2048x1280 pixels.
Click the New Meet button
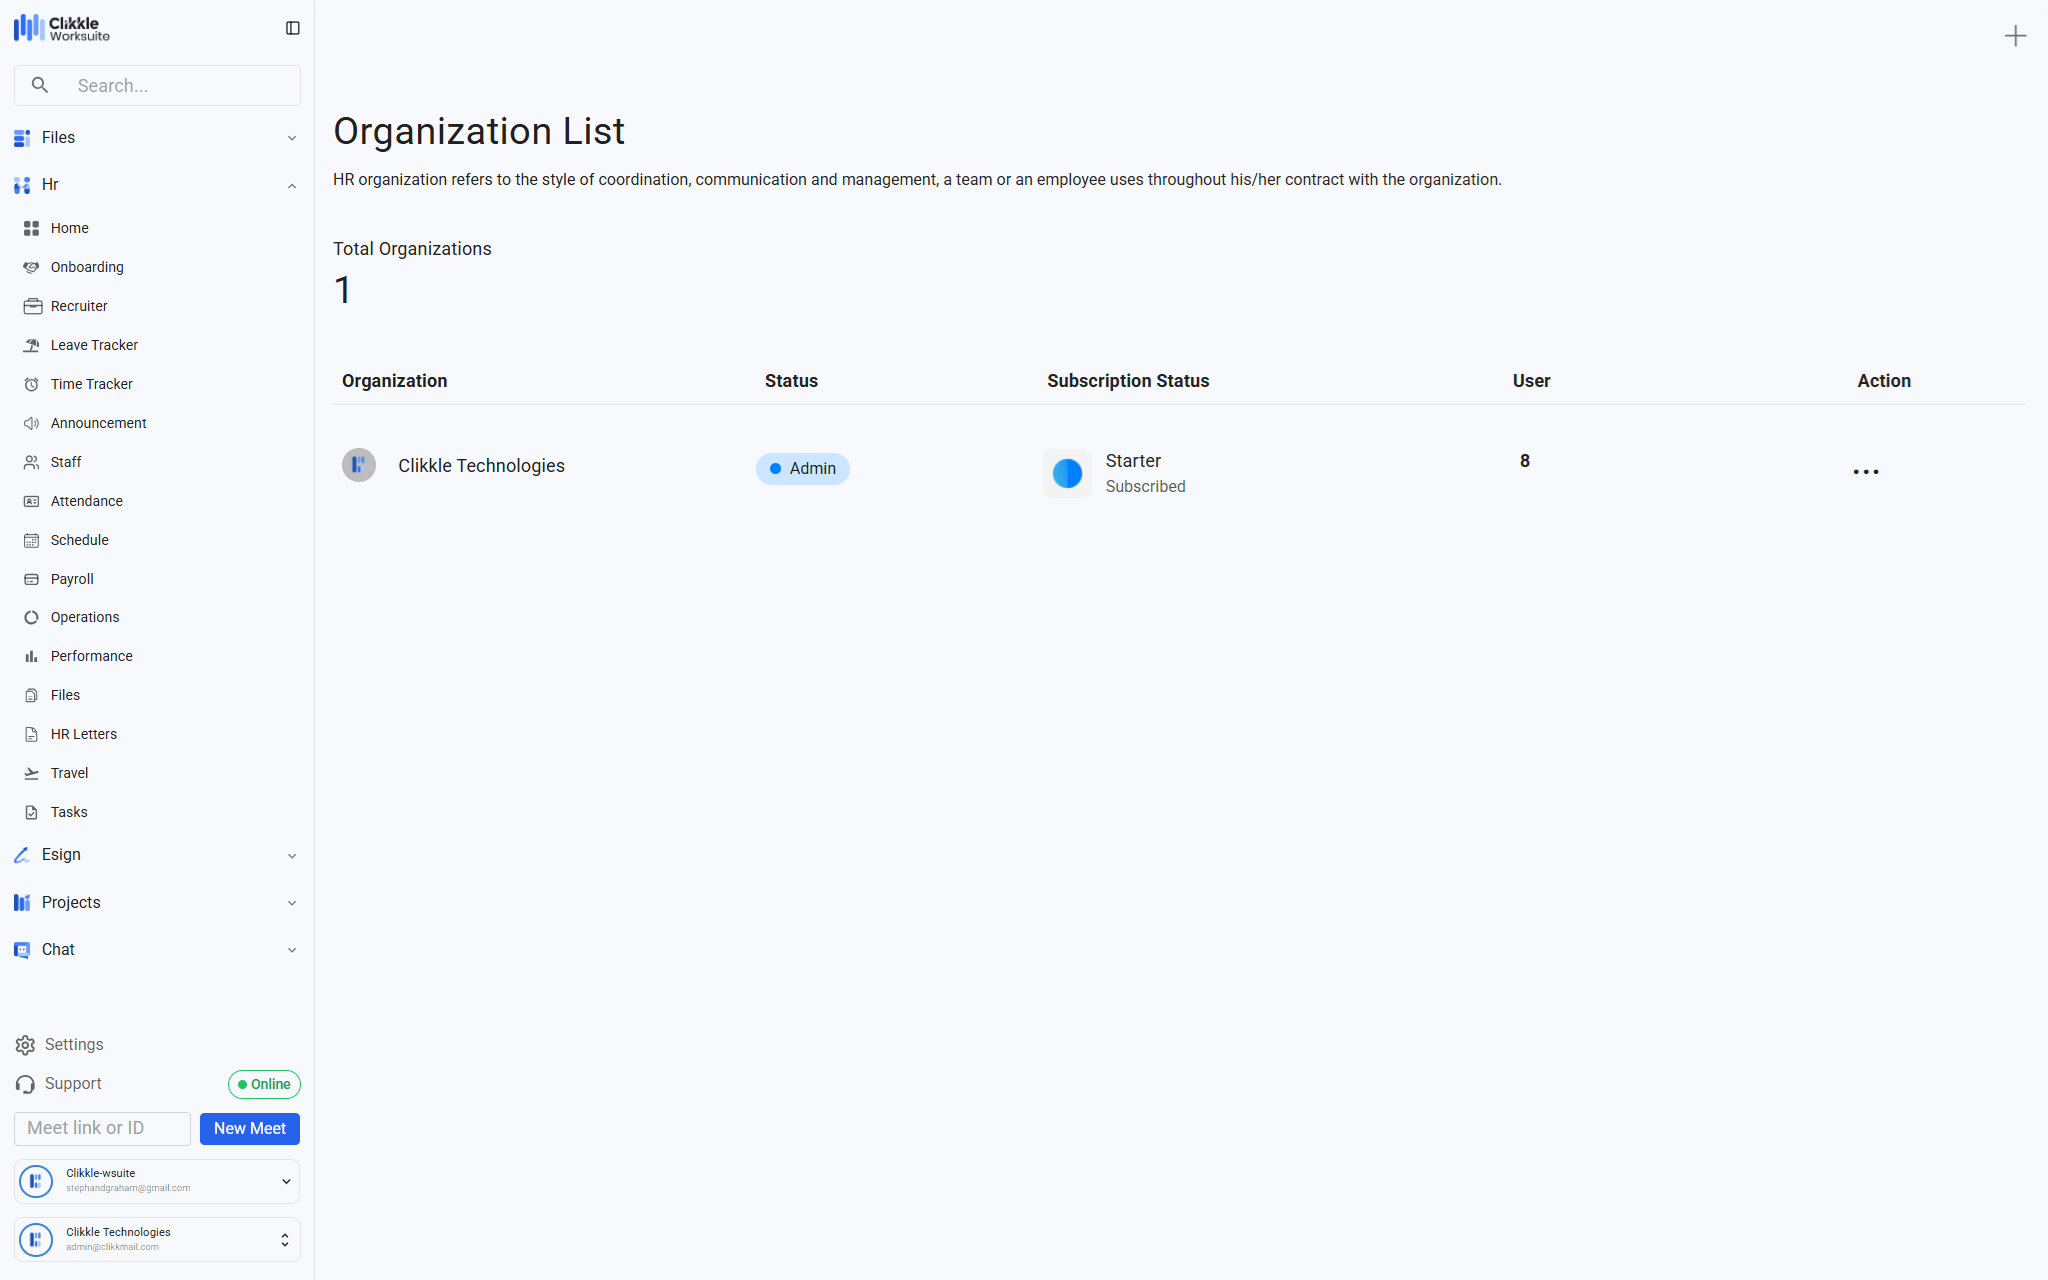tap(249, 1128)
